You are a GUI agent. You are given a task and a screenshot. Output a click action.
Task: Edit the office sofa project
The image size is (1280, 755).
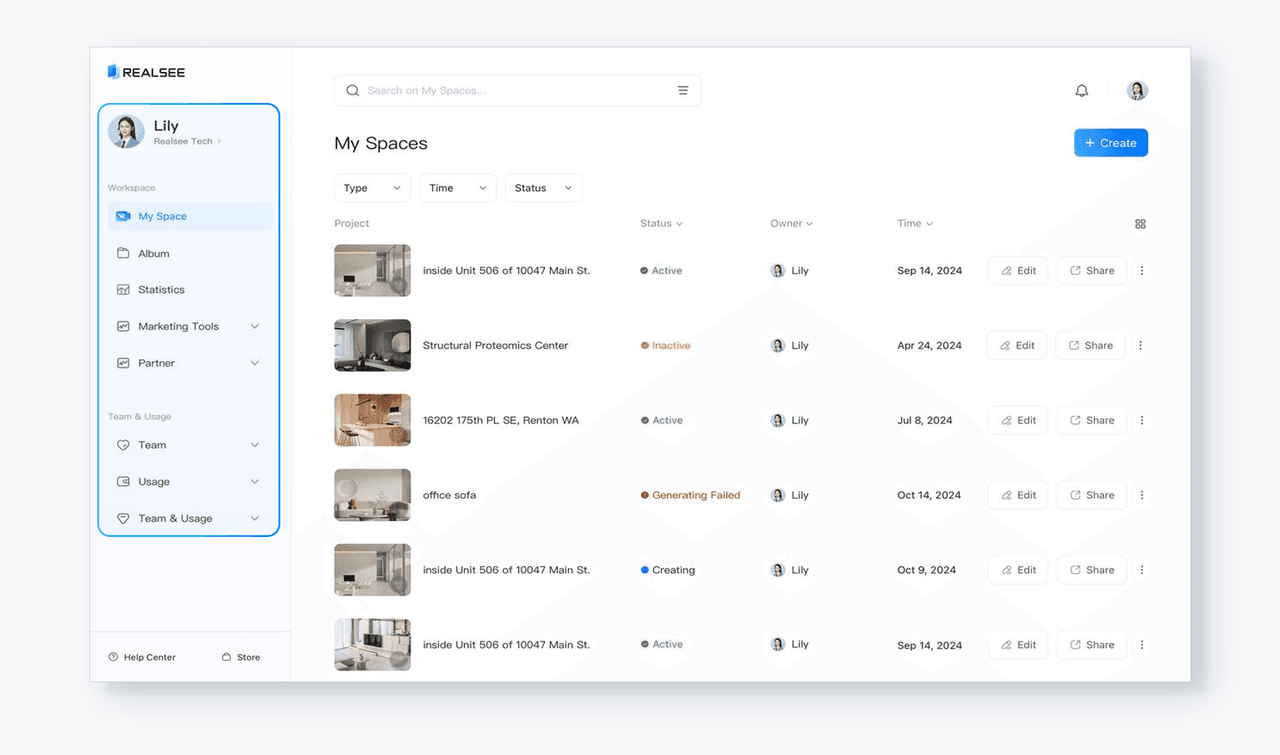click(1018, 495)
